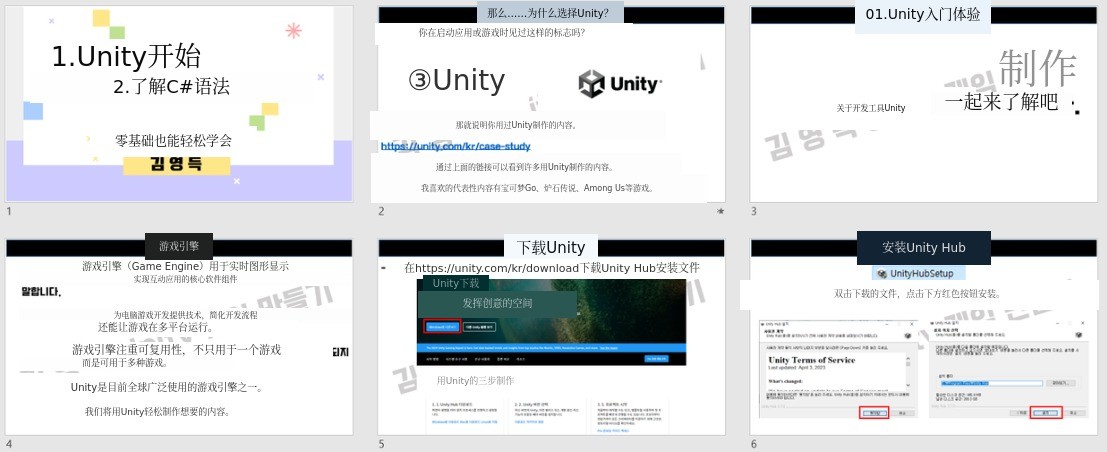The height and width of the screenshot is (452, 1107).
Task: Click the red-outlined download button on slide 5
Action: tap(441, 326)
